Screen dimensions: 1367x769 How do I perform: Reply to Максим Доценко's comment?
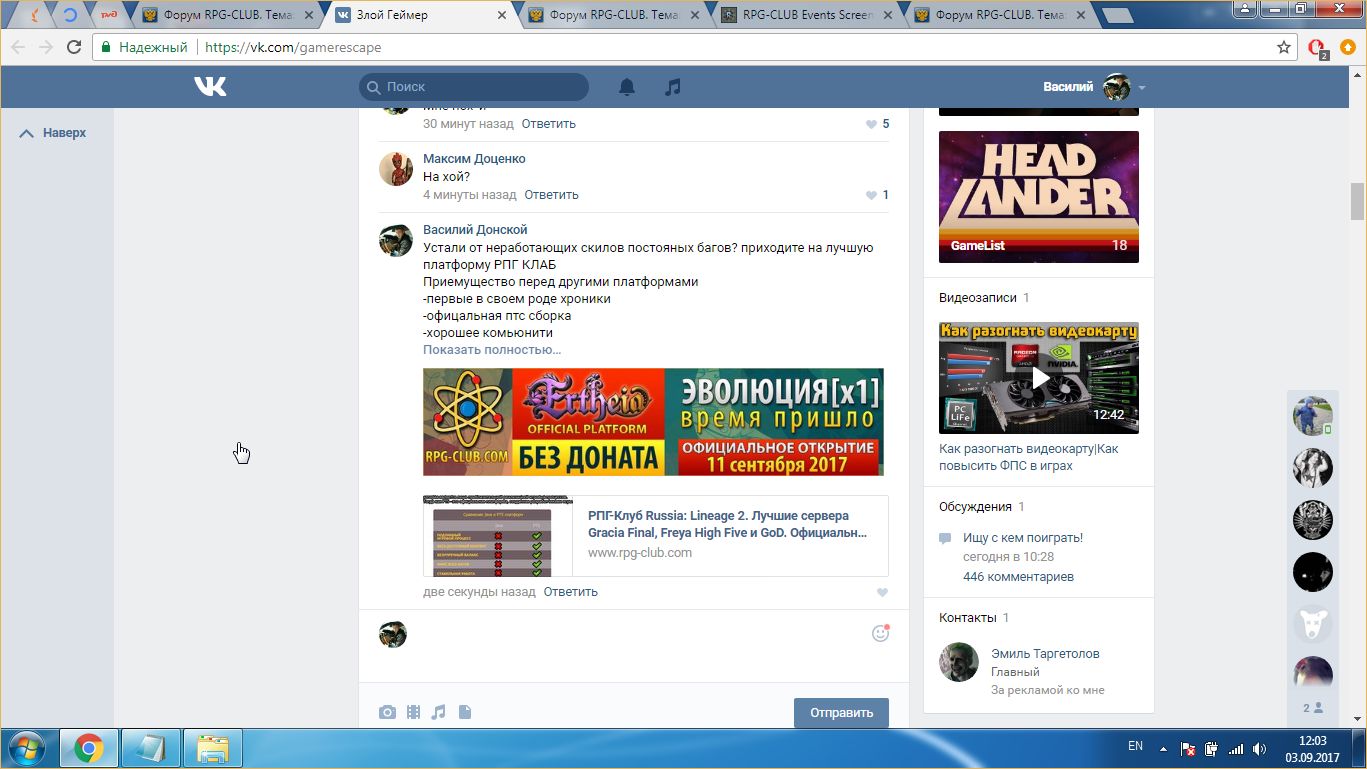pos(551,195)
